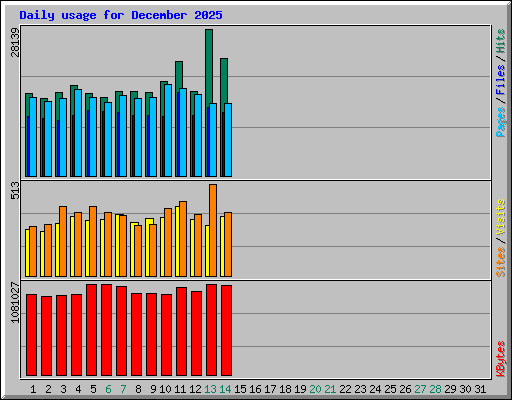
Task: Click day label 23 on the x-axis
Action: [360, 389]
